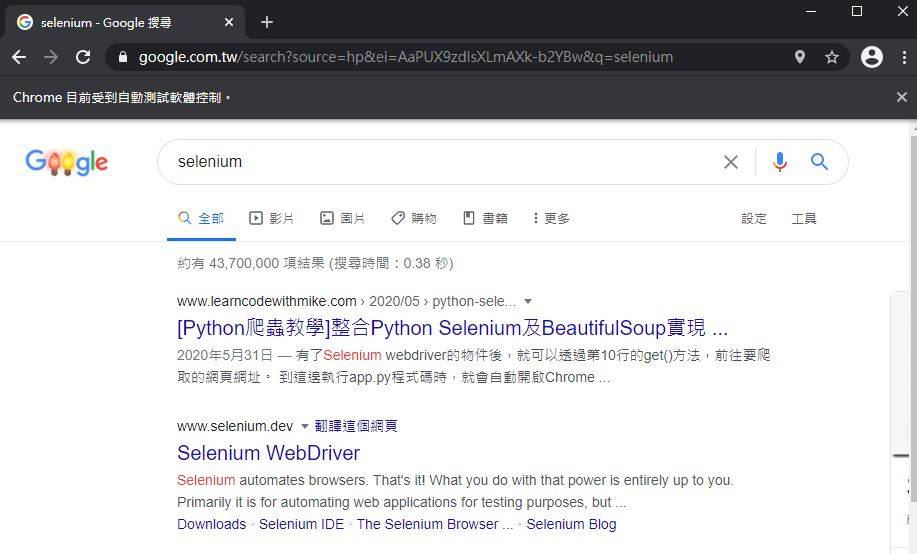Reload the page with the refresh icon
This screenshot has width=917, height=554.
83,57
